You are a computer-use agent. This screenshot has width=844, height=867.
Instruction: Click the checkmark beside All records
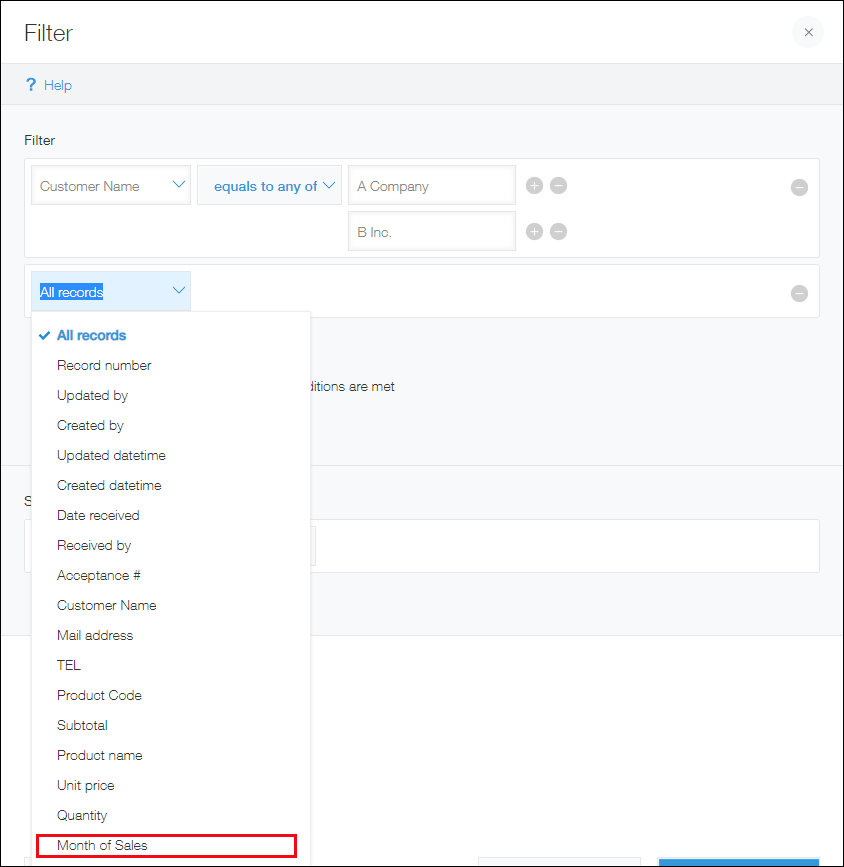click(x=43, y=335)
